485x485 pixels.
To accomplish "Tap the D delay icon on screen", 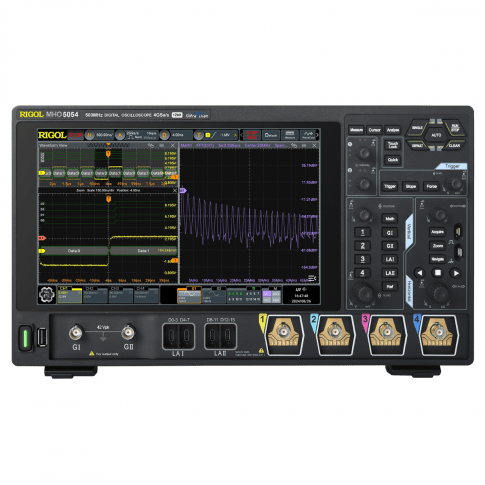I will pos(164,135).
